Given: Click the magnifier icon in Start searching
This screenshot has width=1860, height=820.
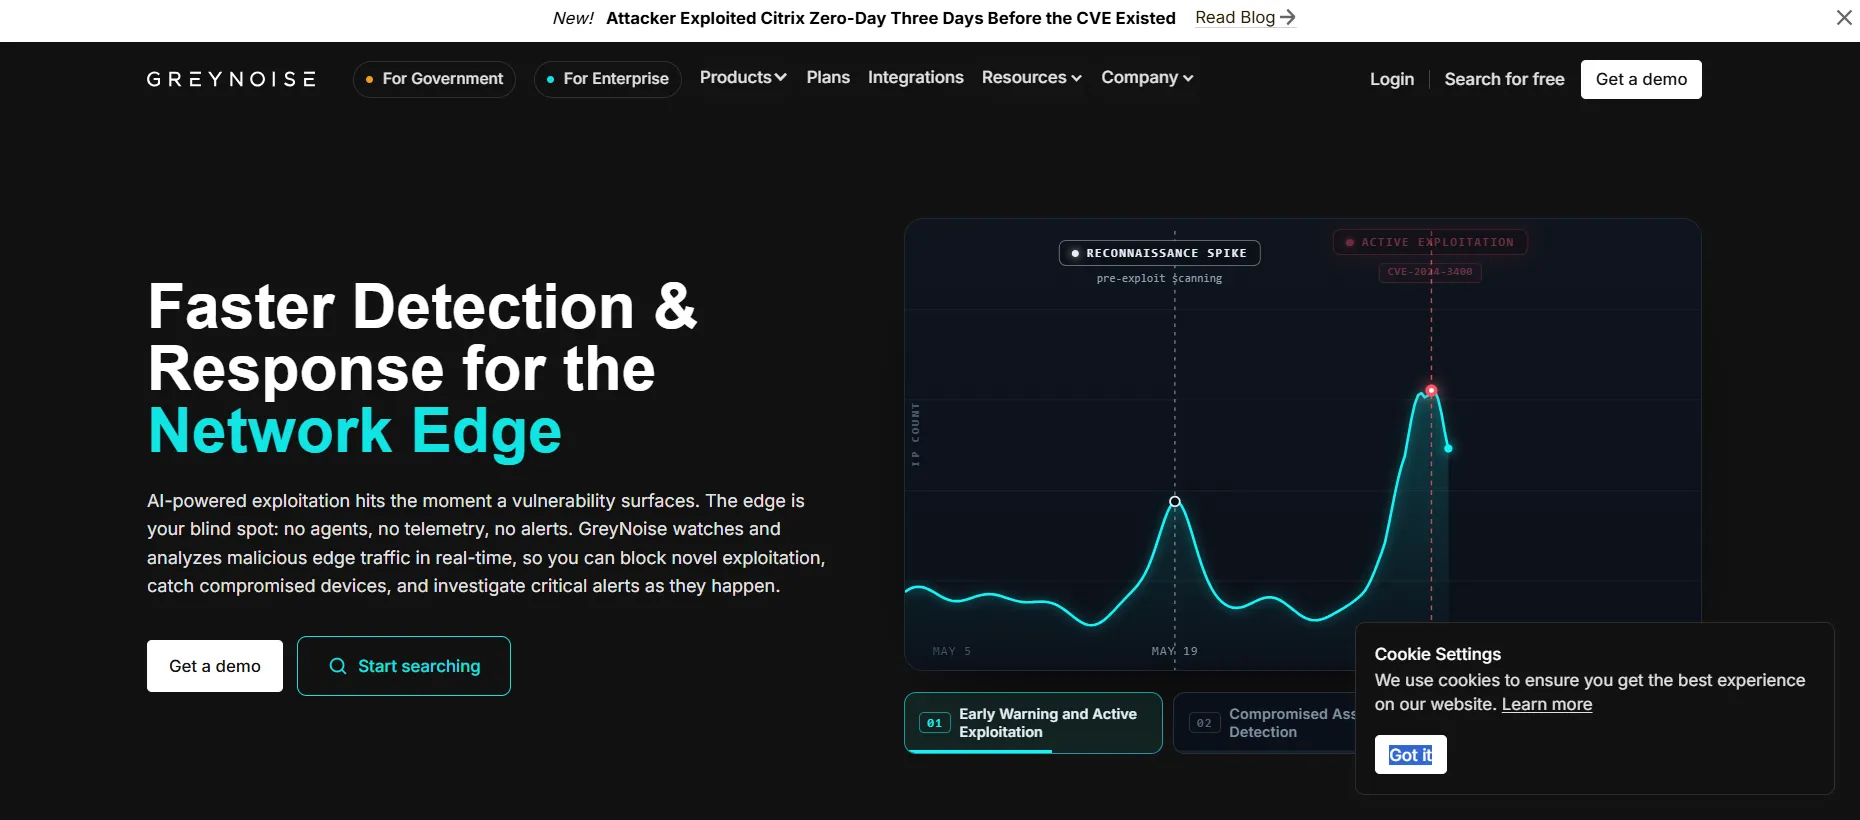Looking at the screenshot, I should click(338, 666).
